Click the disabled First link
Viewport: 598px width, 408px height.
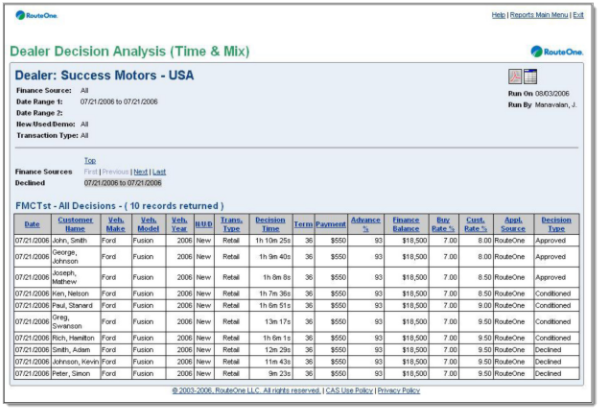pos(91,172)
